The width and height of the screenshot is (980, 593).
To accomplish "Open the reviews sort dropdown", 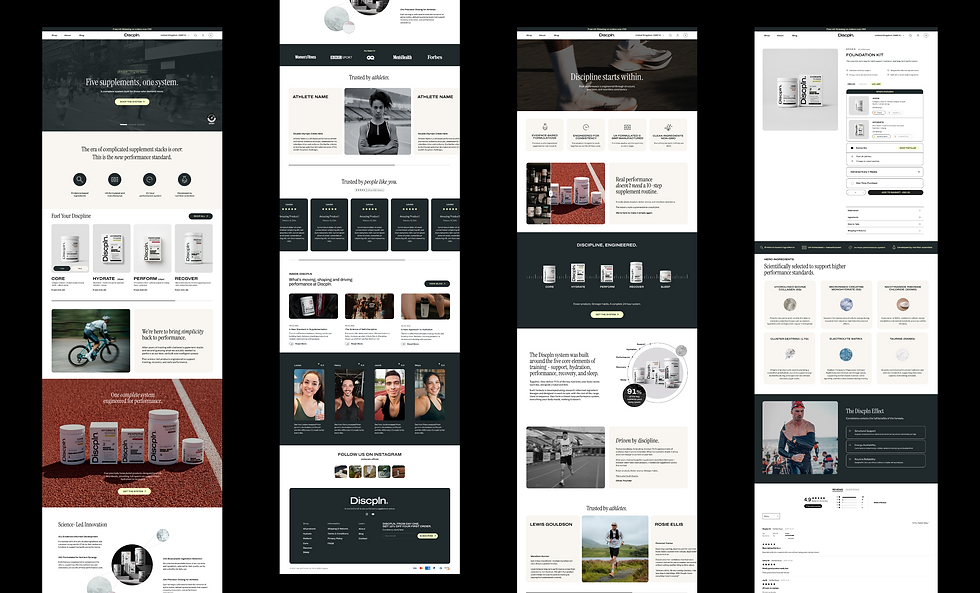I will pyautogui.click(x=771, y=517).
